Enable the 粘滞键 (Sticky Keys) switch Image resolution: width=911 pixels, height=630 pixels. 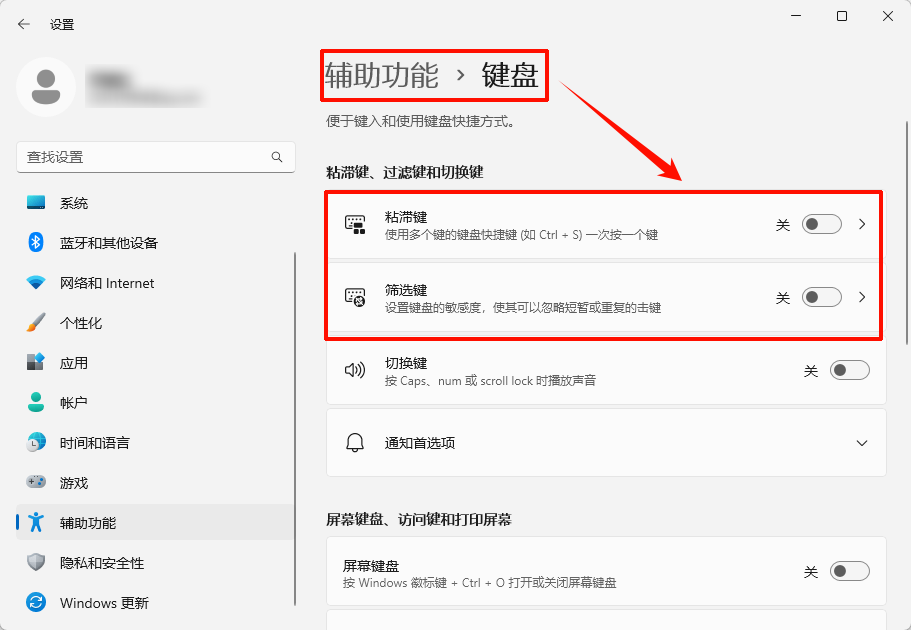pyautogui.click(x=822, y=224)
